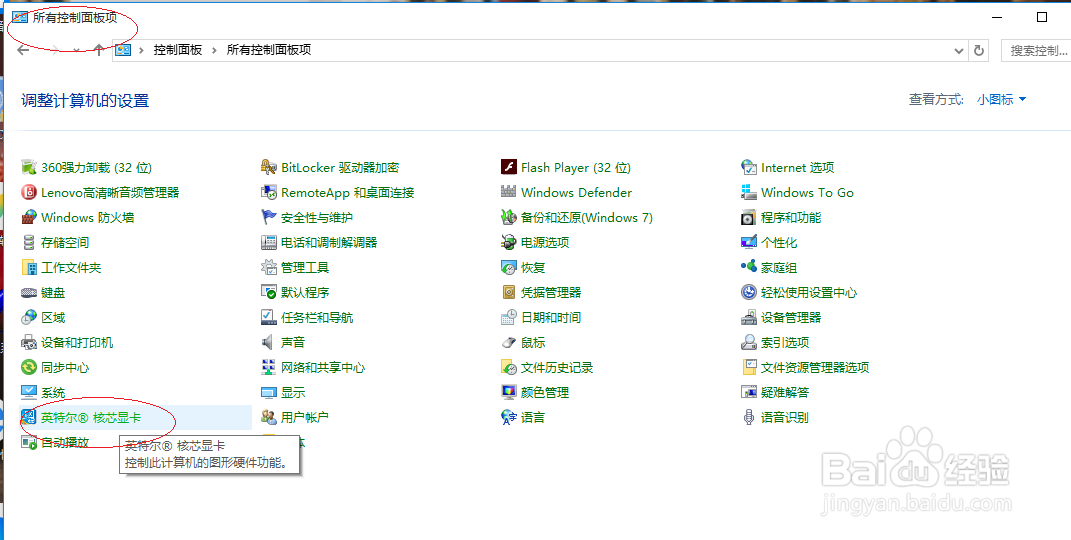The height and width of the screenshot is (540, 1071).
Task: Open 工作文件夹 icon
Action: click(29, 268)
